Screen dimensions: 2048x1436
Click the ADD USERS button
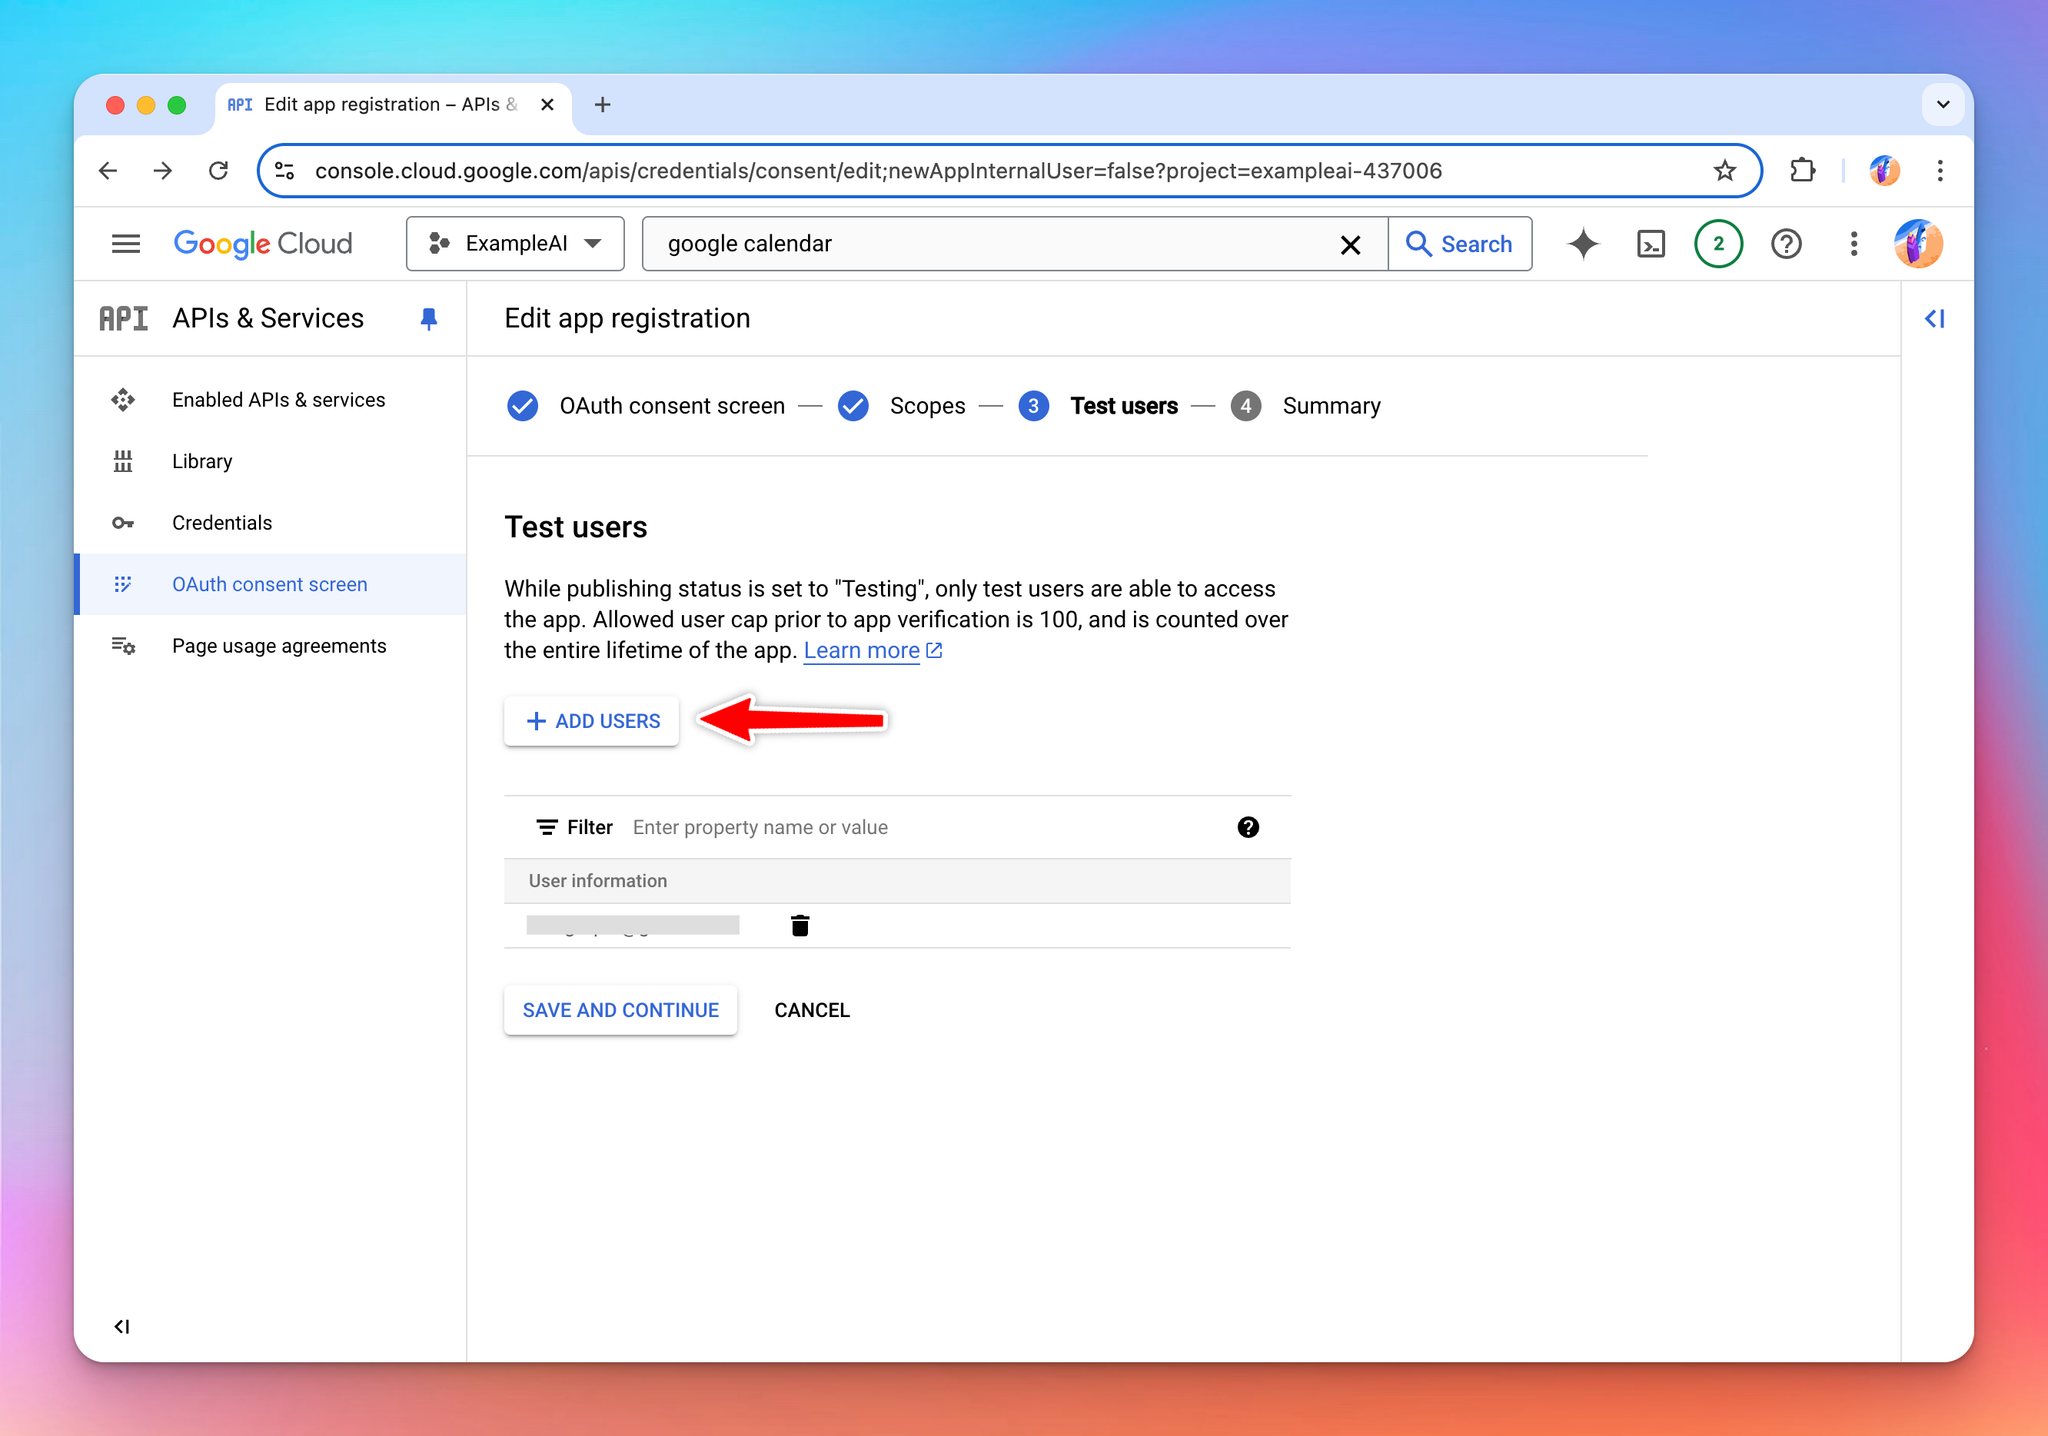592,721
